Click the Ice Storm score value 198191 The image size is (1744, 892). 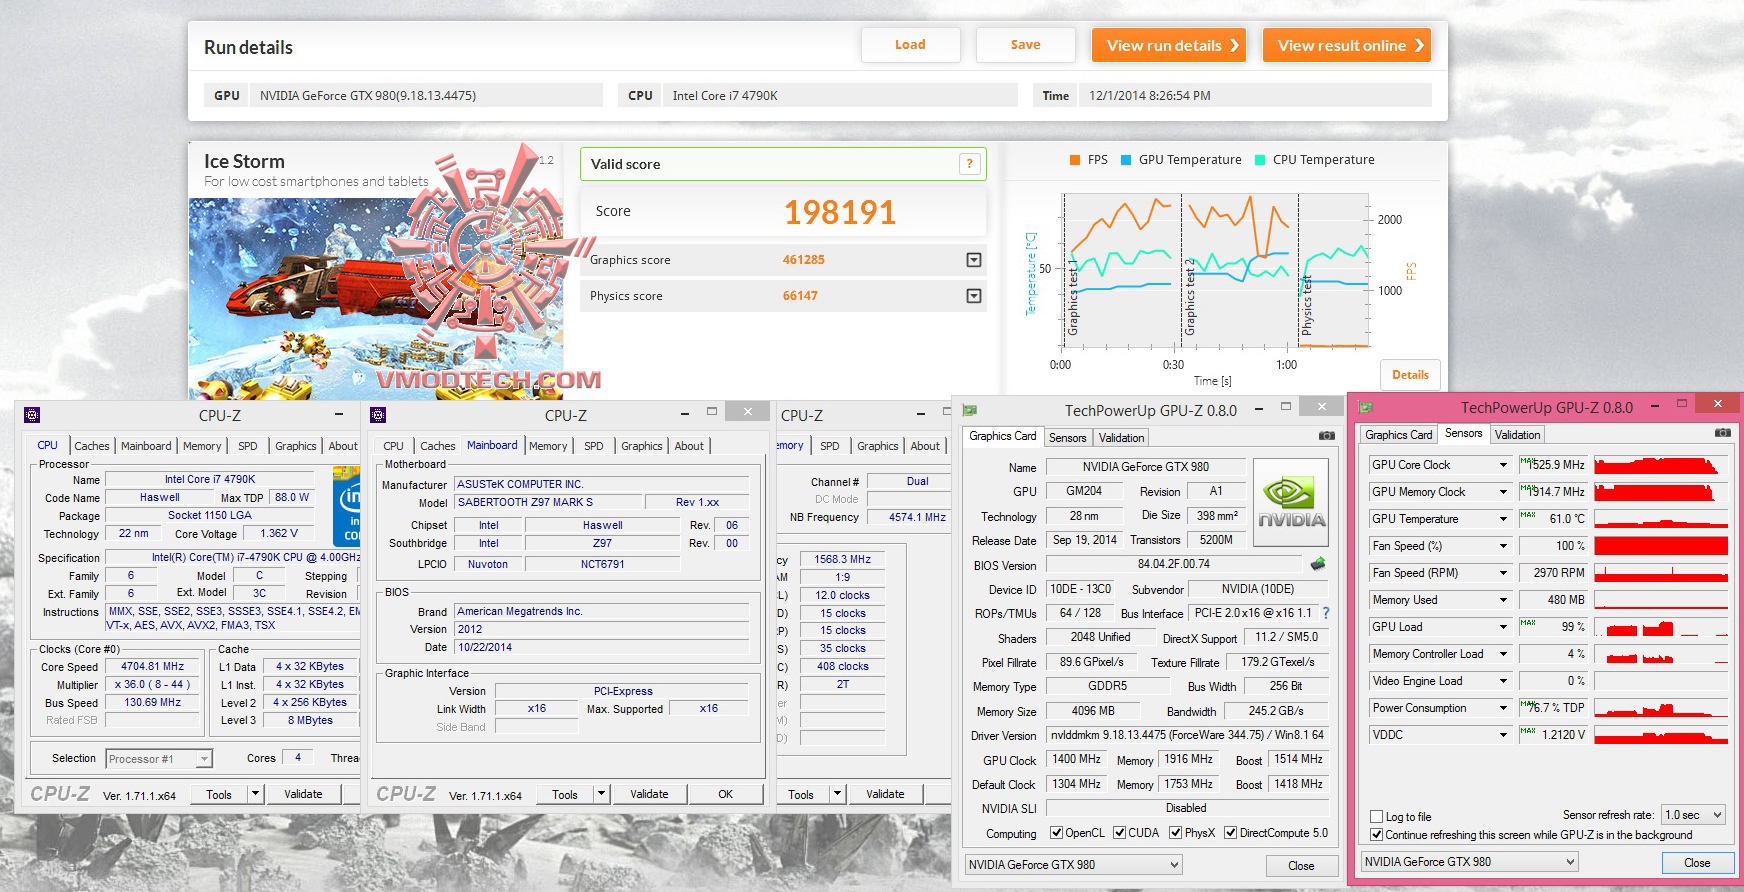pos(840,212)
